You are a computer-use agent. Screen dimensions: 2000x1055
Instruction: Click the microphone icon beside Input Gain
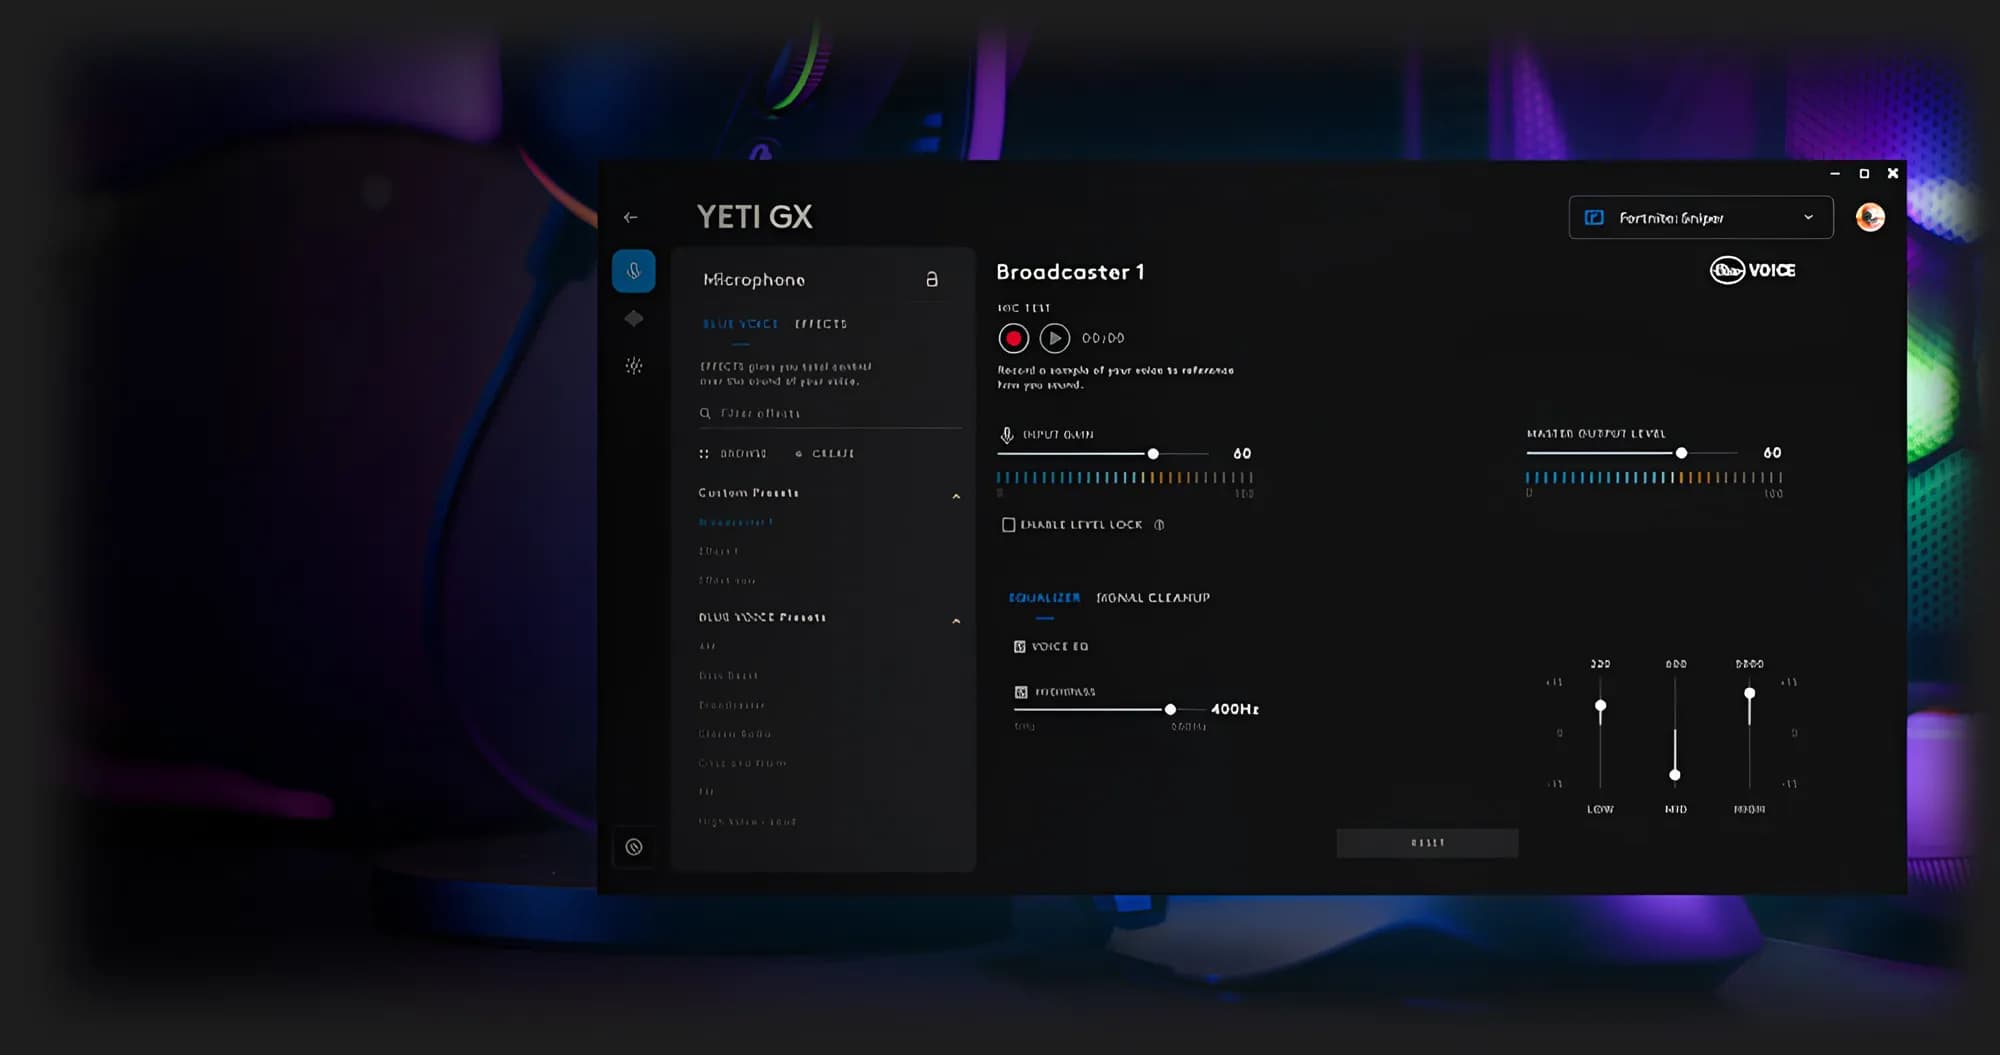pyautogui.click(x=1007, y=435)
